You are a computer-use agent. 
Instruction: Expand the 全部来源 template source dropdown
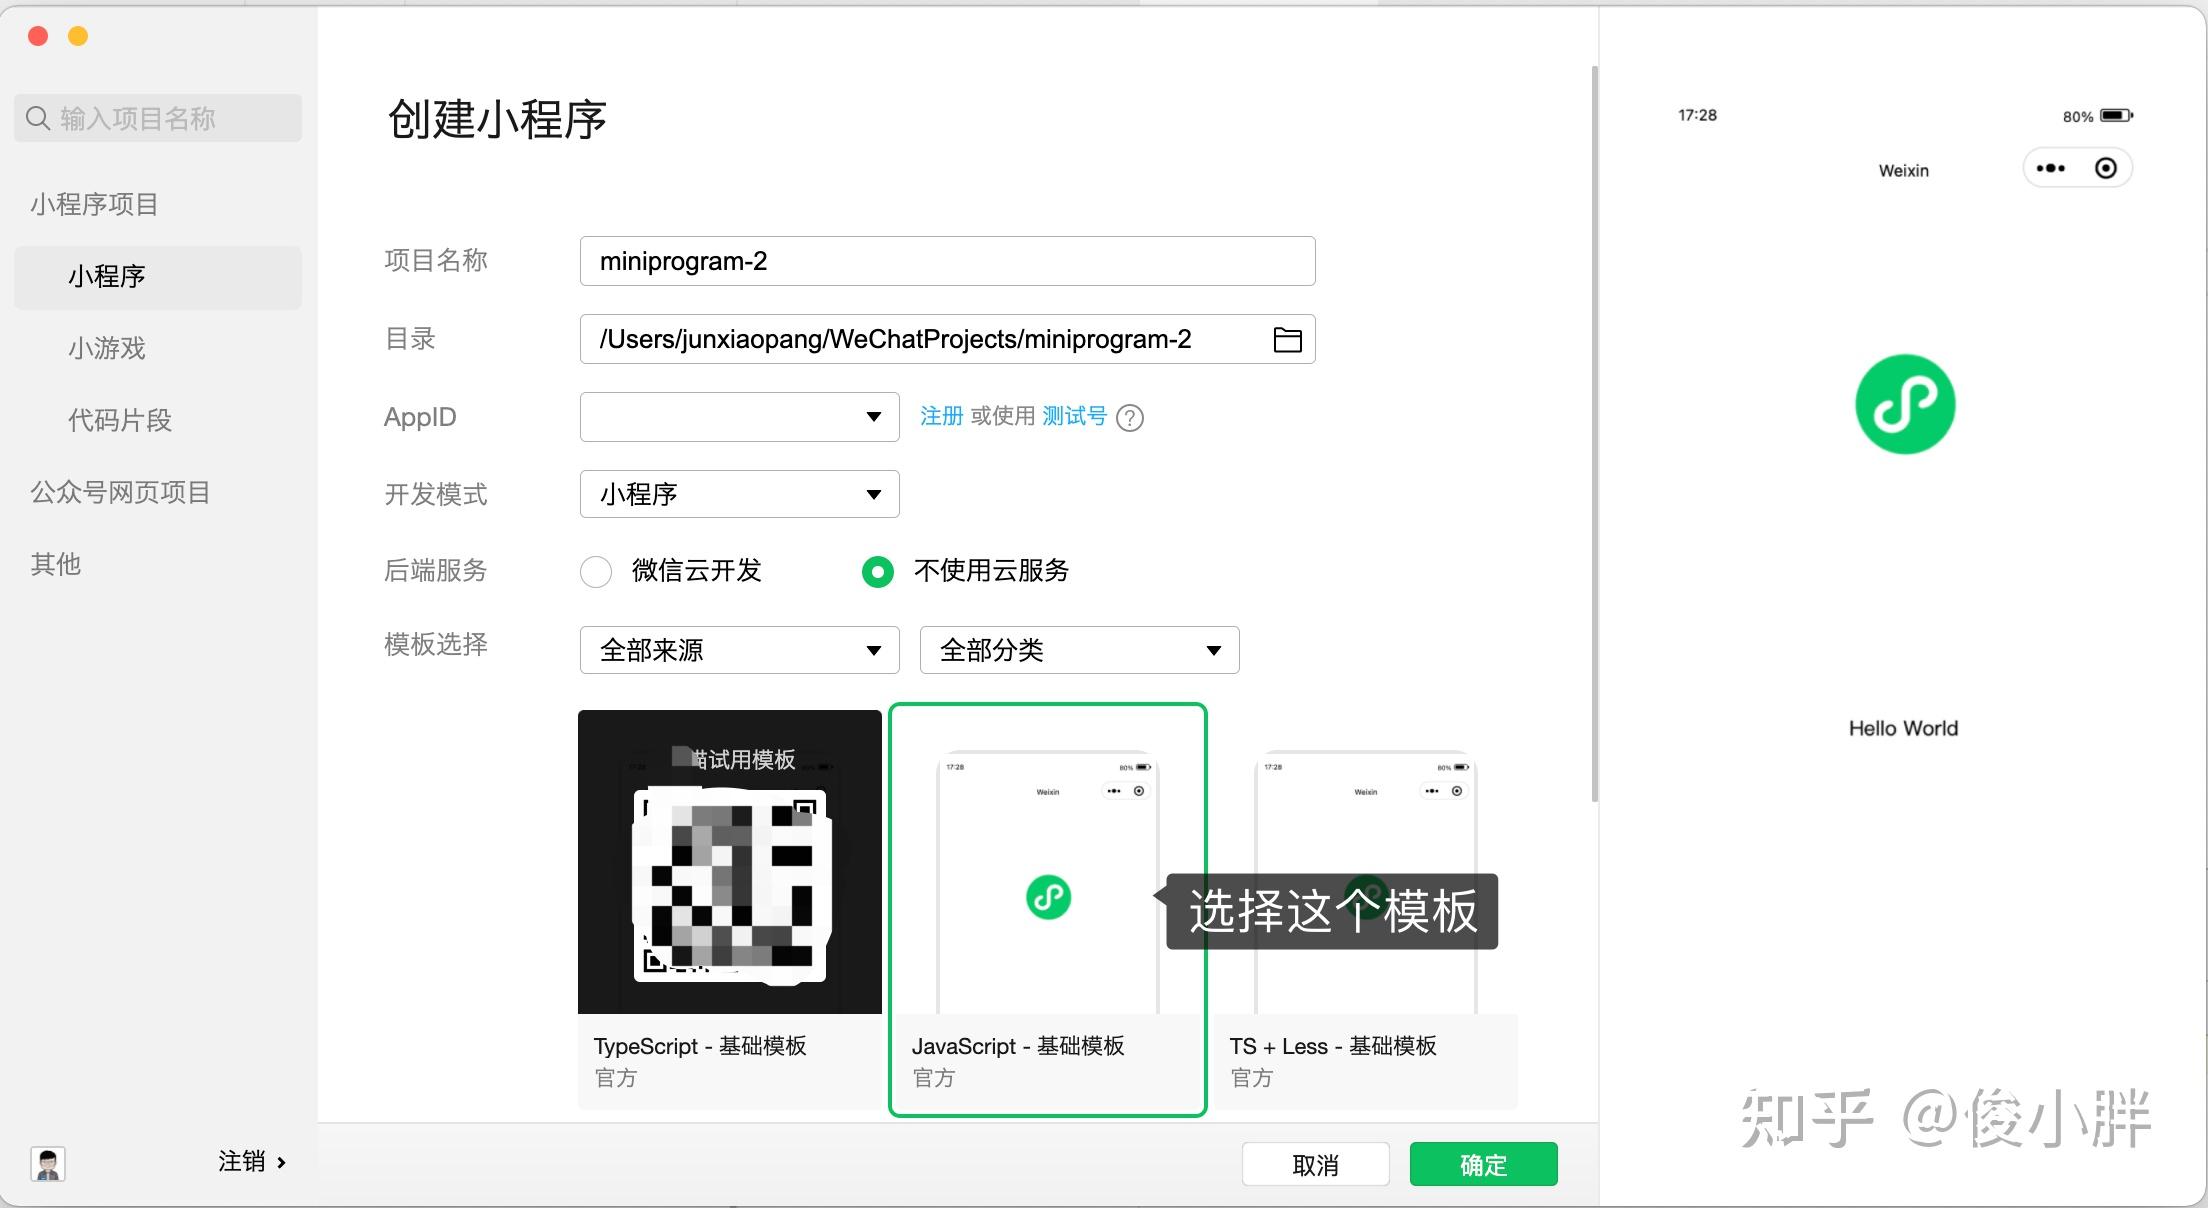(x=740, y=650)
